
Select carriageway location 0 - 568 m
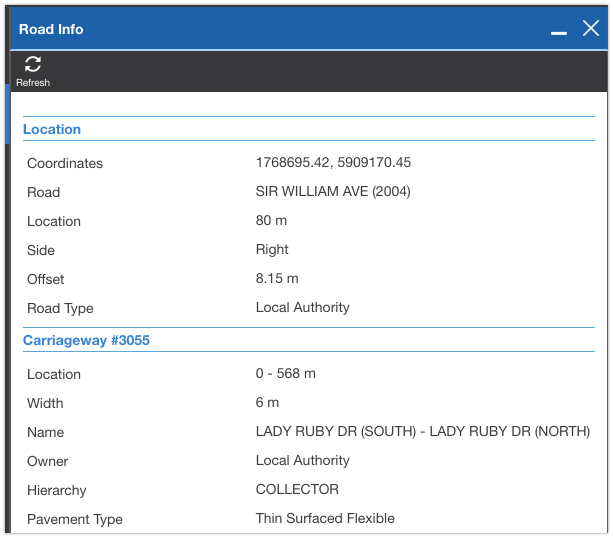pyautogui.click(x=286, y=373)
